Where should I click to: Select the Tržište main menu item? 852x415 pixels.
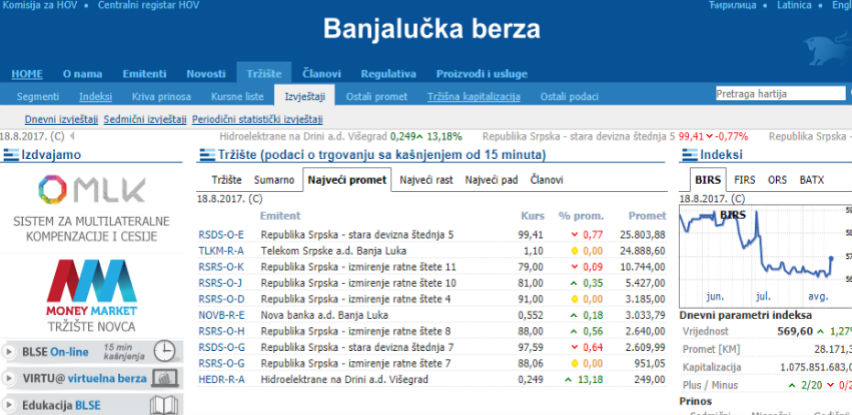click(264, 74)
